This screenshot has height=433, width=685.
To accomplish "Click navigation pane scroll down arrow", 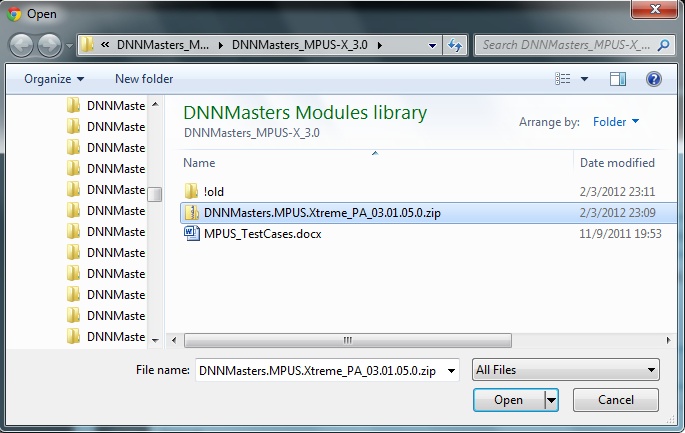I will click(x=155, y=340).
